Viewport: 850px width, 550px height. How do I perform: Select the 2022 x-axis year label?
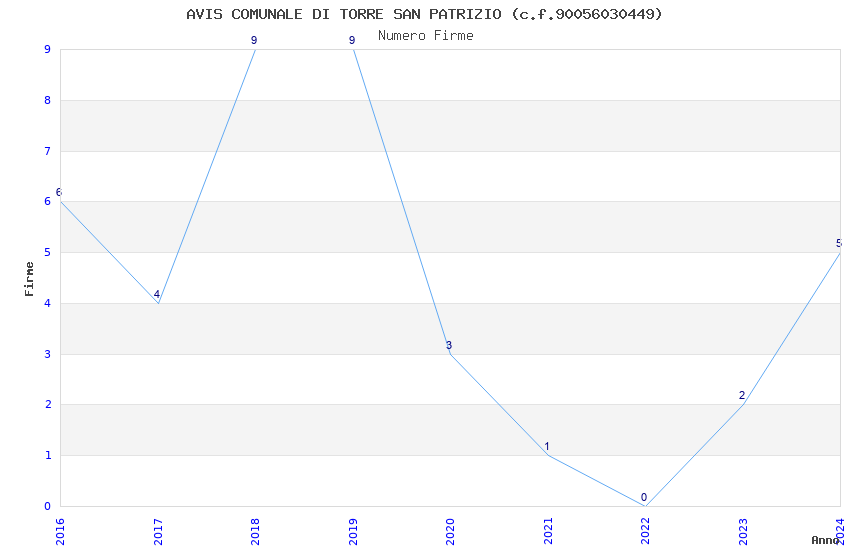(x=645, y=532)
